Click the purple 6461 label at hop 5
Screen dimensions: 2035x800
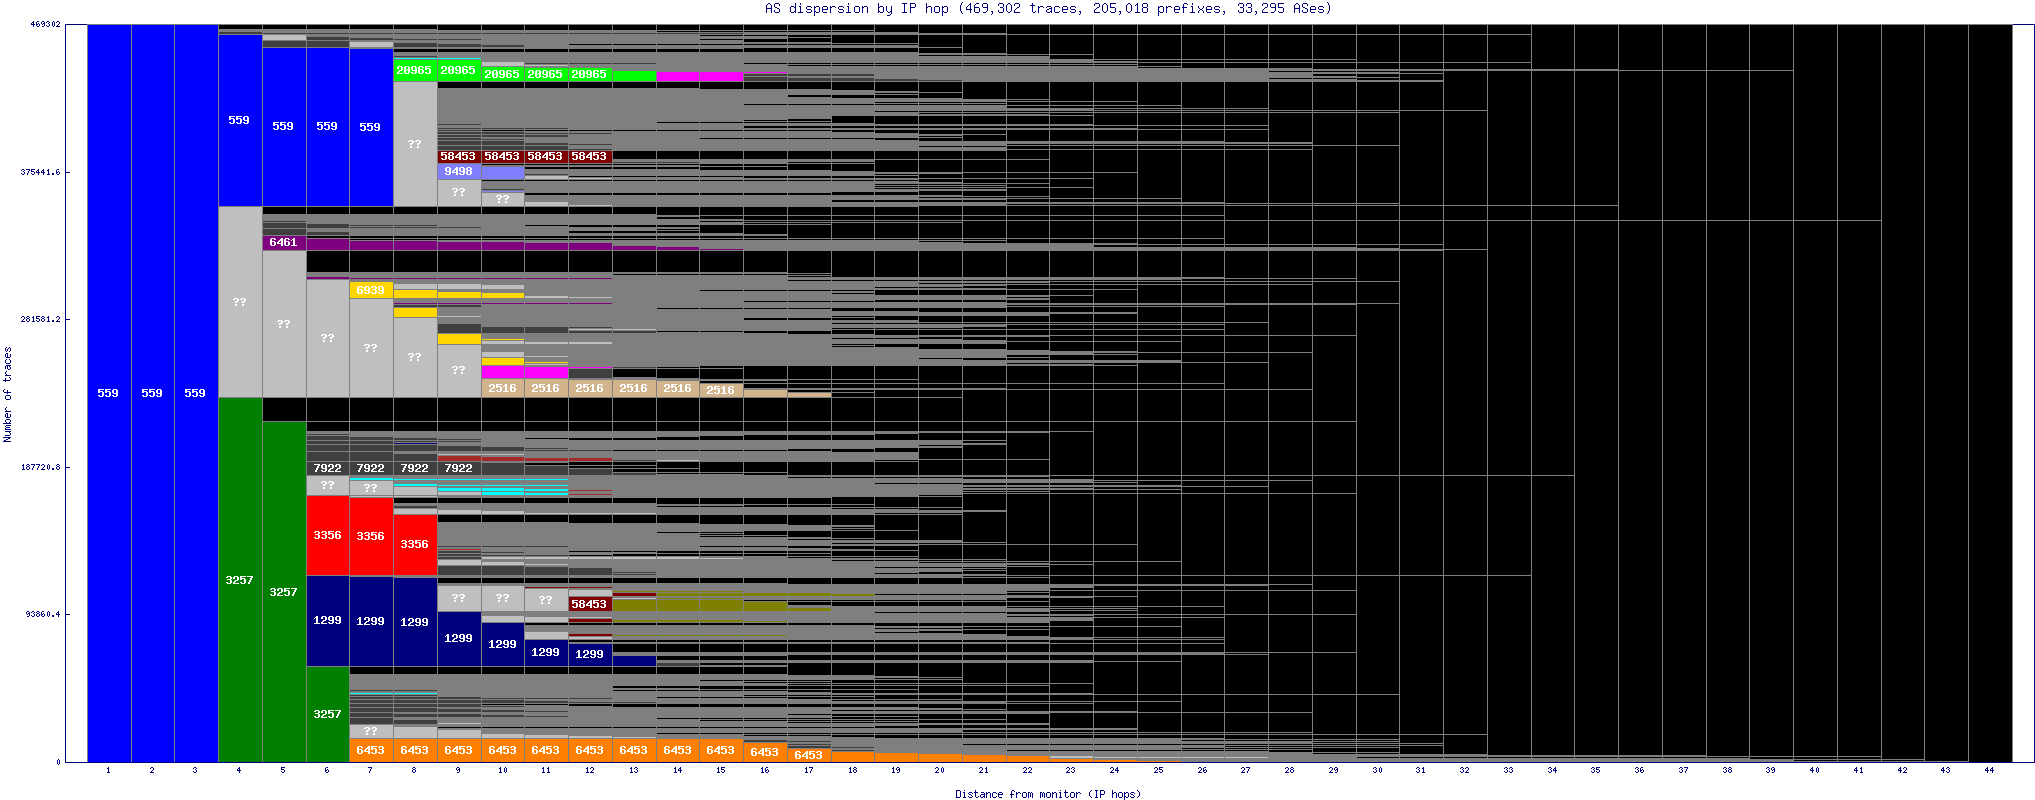284,242
